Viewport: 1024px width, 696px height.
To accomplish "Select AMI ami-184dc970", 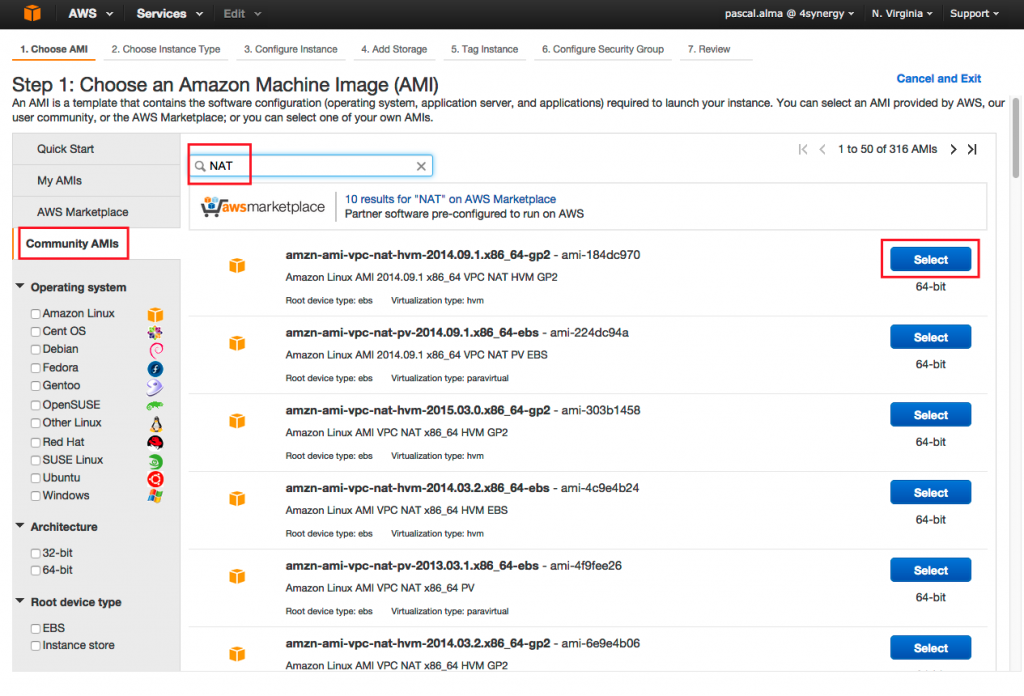I will [x=930, y=259].
